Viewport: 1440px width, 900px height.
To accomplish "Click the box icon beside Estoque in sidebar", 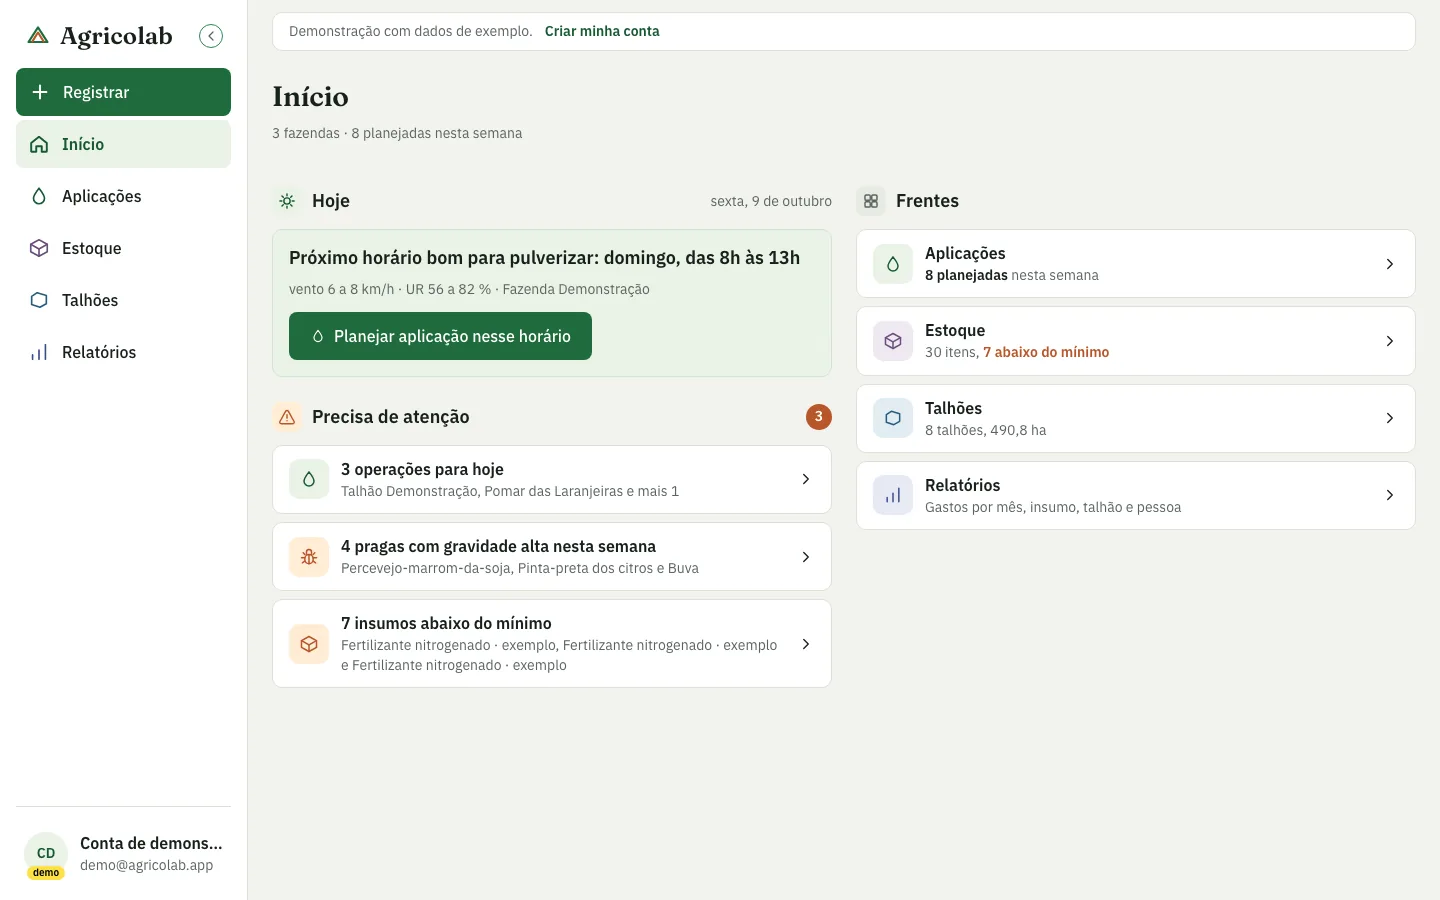I will [x=39, y=248].
